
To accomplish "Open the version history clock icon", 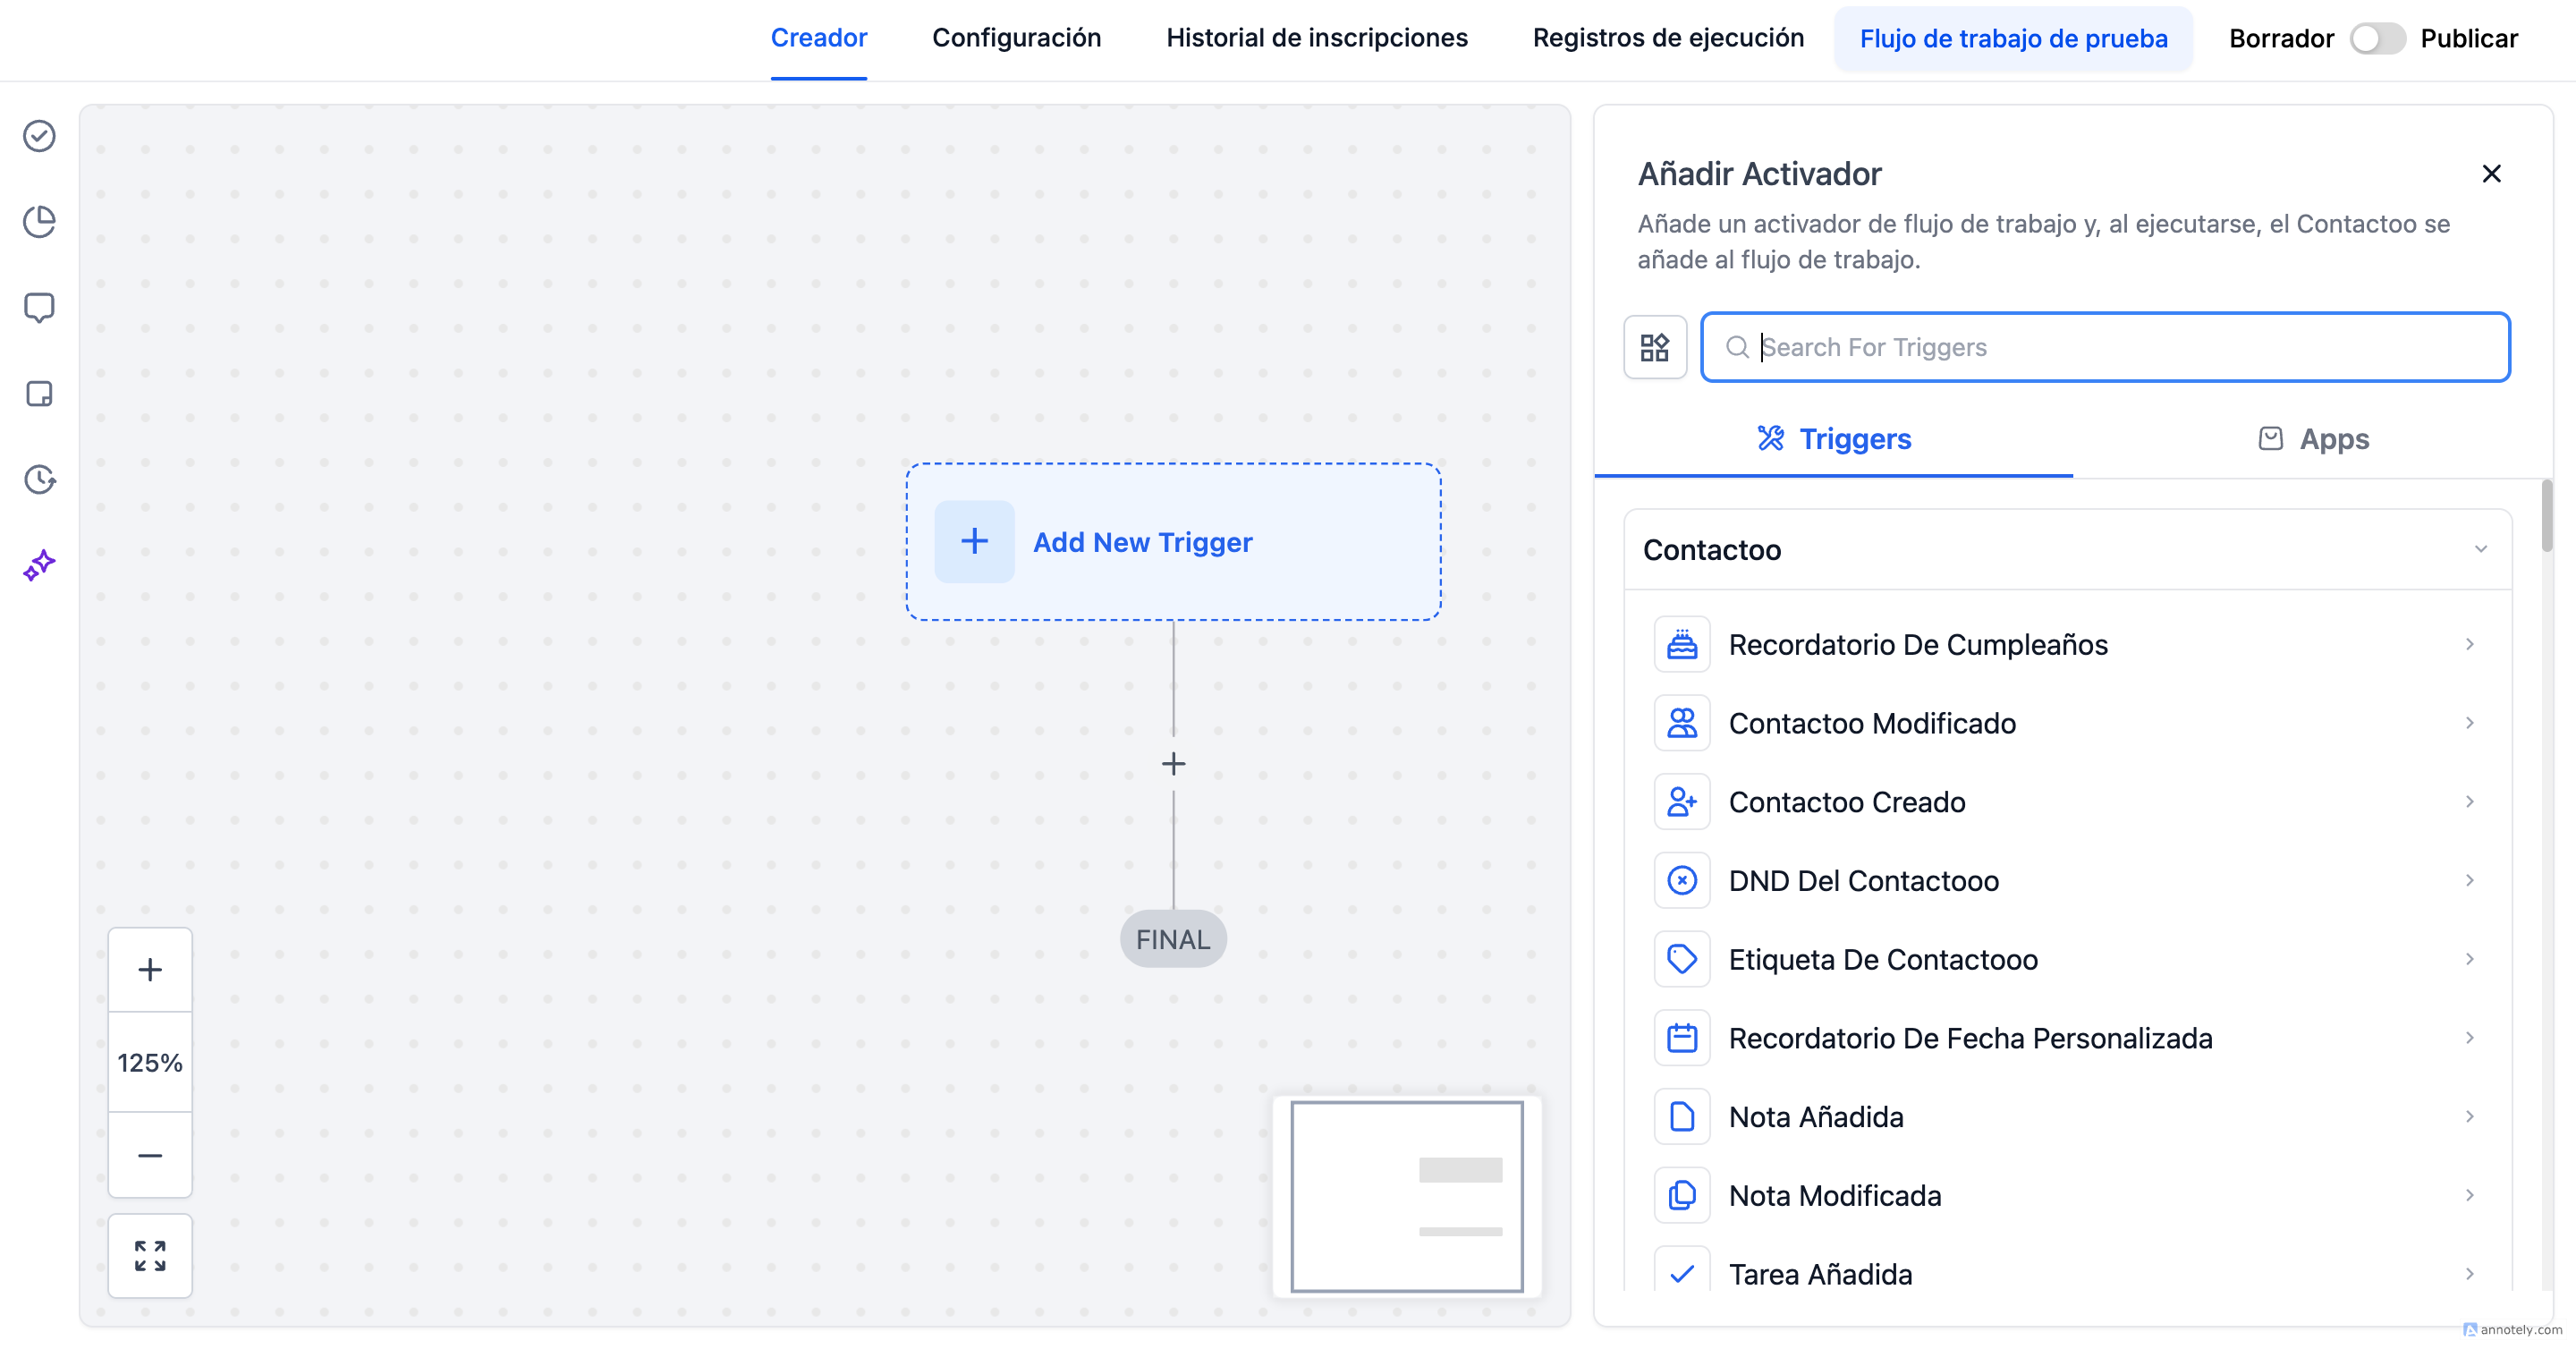I will point(39,479).
